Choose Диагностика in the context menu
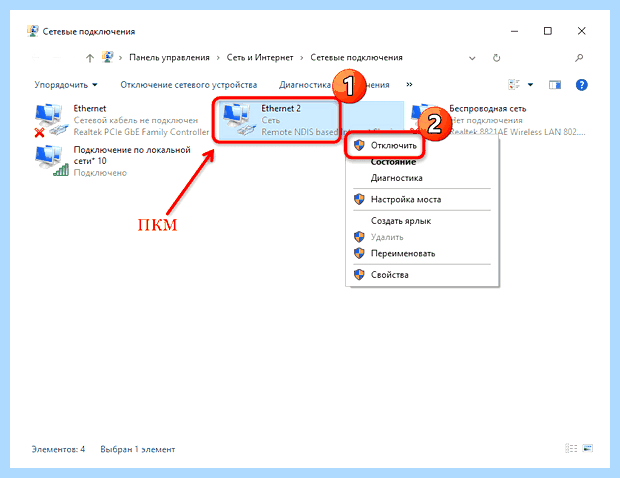The image size is (620, 478). click(x=422, y=178)
